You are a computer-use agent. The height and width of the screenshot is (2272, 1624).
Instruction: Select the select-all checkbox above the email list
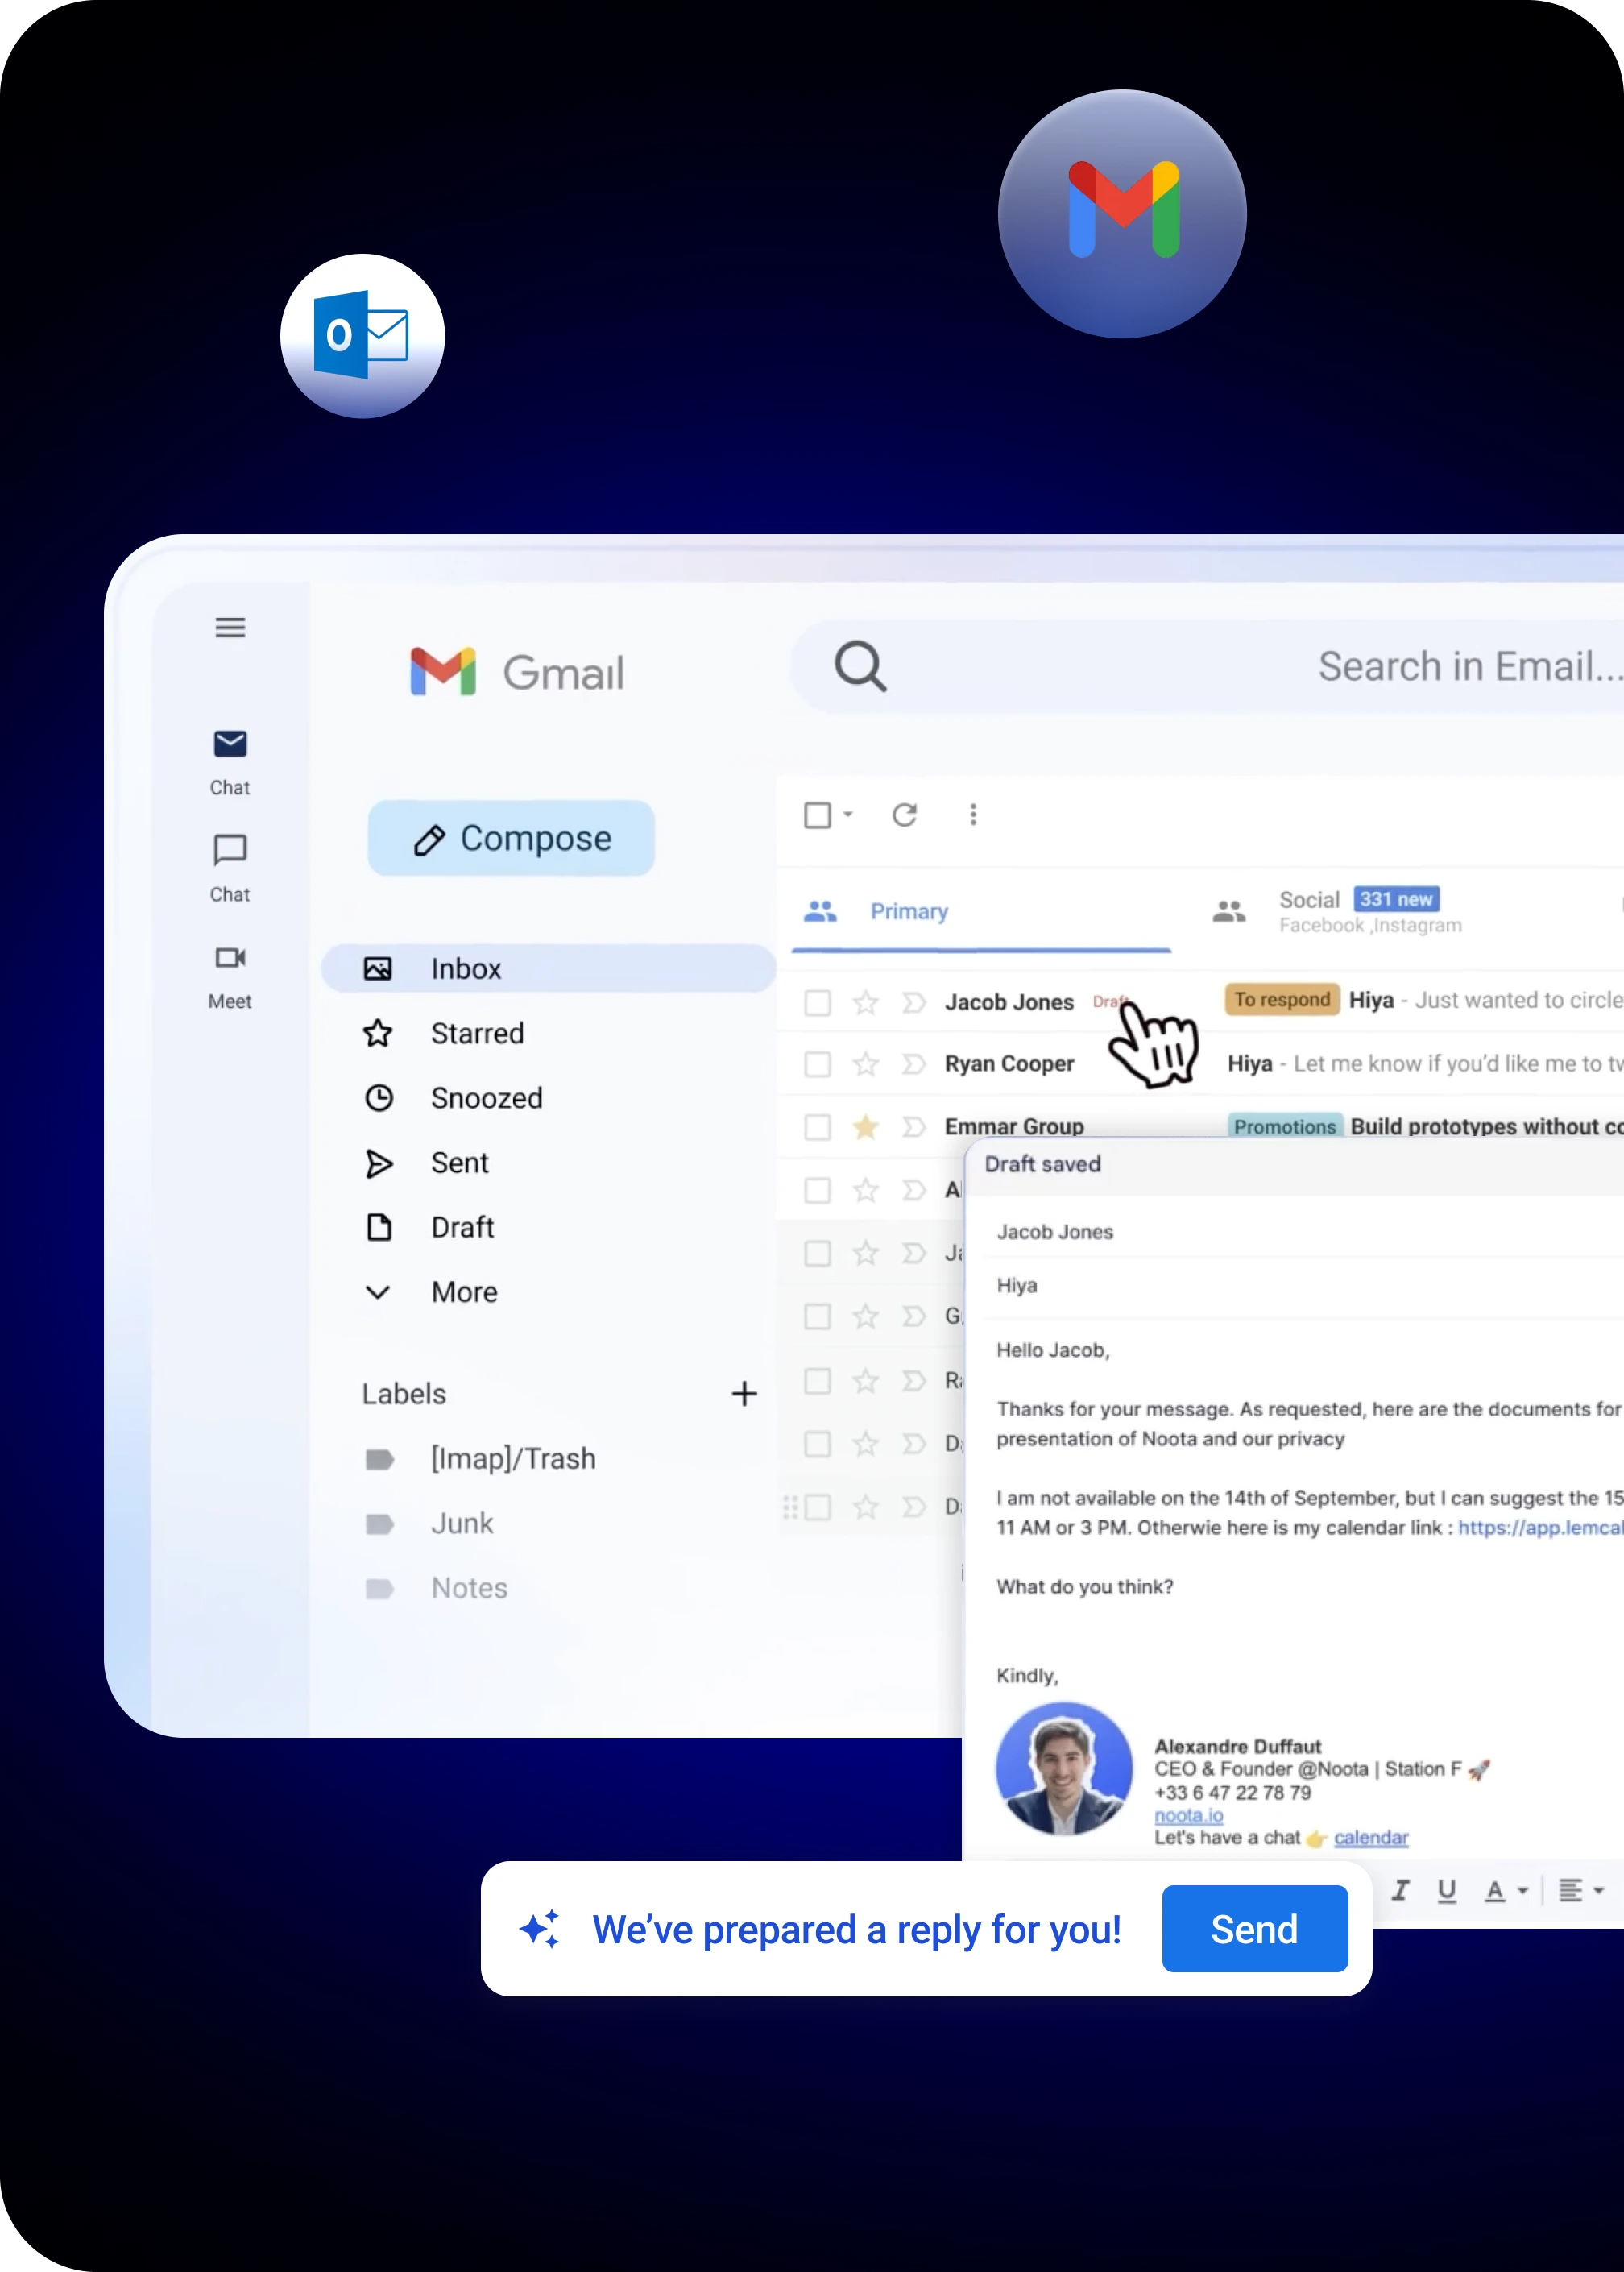tap(817, 815)
